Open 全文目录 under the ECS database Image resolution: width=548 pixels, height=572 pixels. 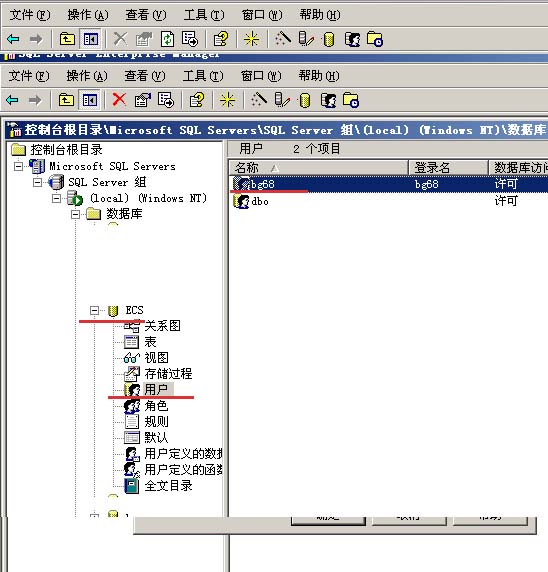(x=168, y=486)
